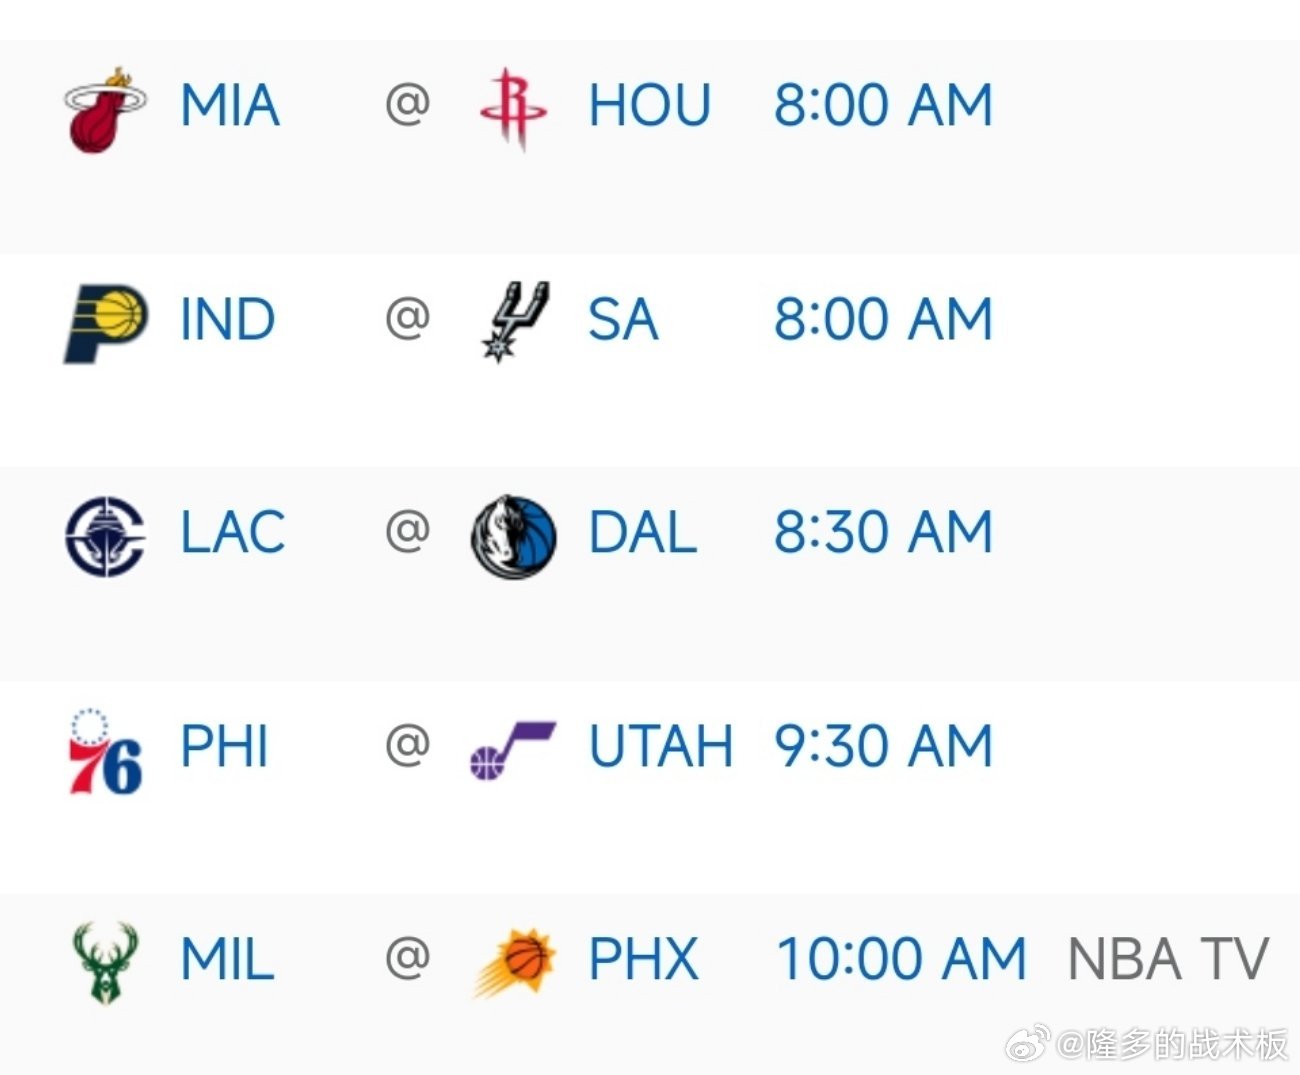Click the Utah Jazz logo
Screen dimensions: 1300x1075
(x=512, y=750)
